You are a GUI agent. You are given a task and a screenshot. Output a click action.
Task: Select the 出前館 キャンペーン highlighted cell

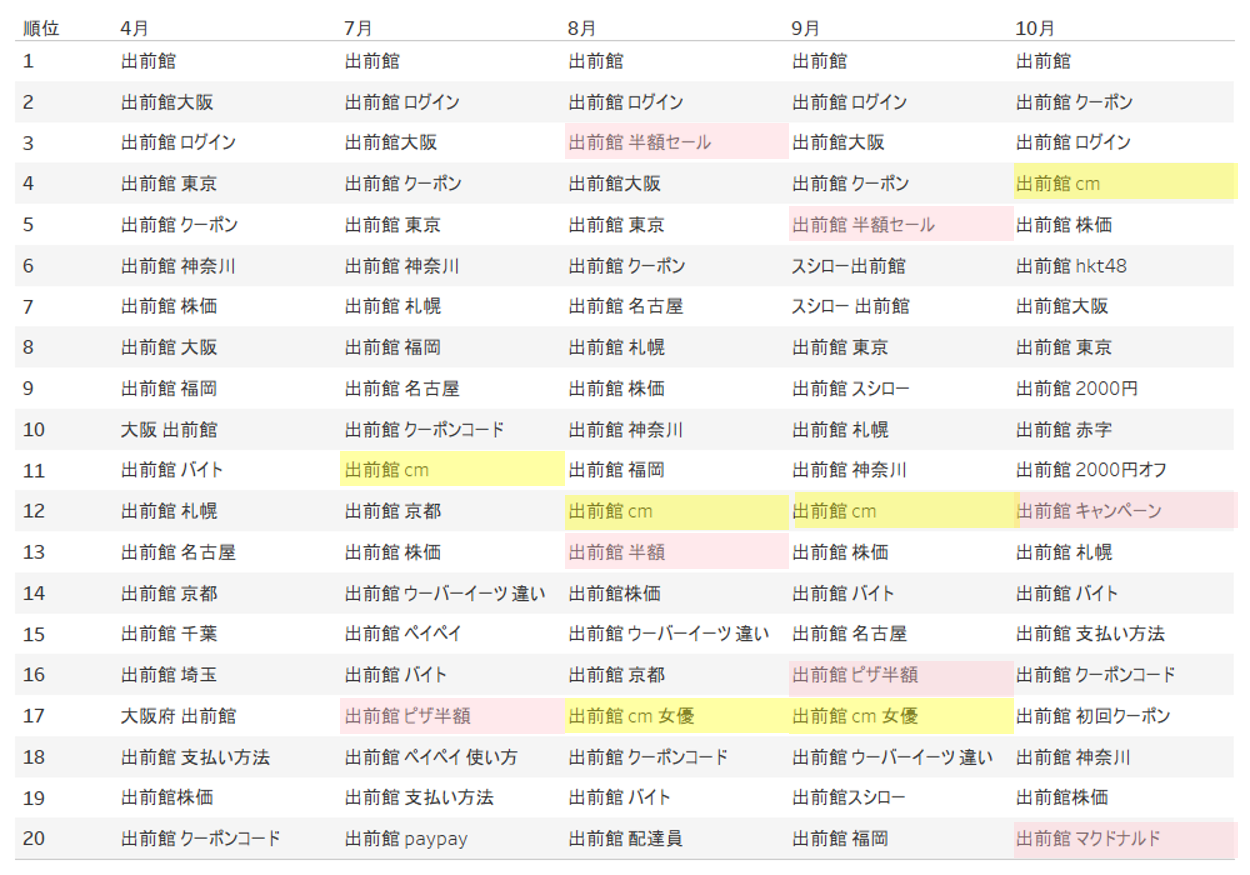pos(1126,511)
